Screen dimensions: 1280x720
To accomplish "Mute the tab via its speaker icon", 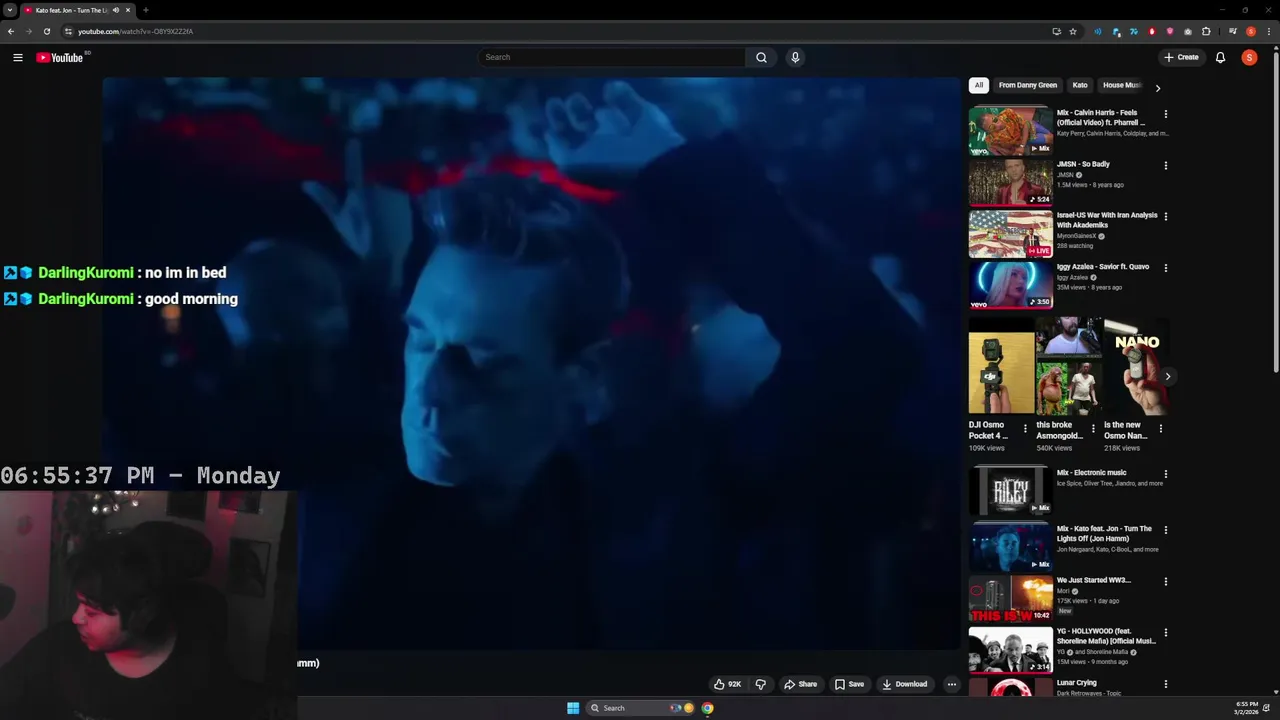I will (x=116, y=10).
